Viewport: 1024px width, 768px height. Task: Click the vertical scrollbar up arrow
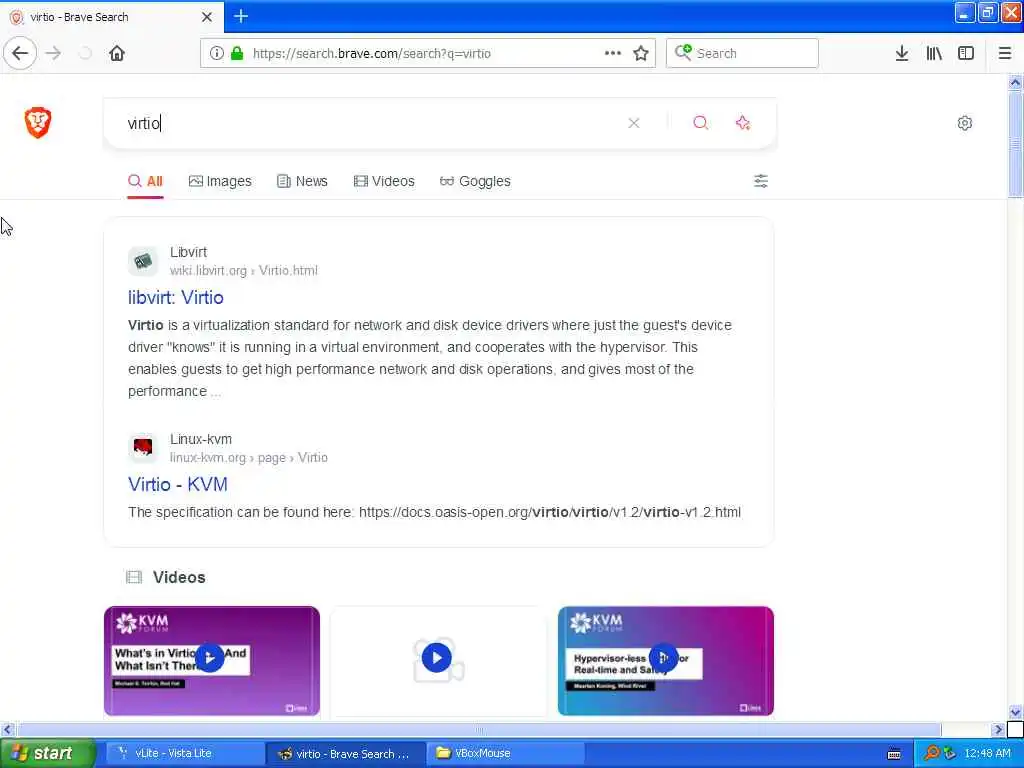point(1015,82)
